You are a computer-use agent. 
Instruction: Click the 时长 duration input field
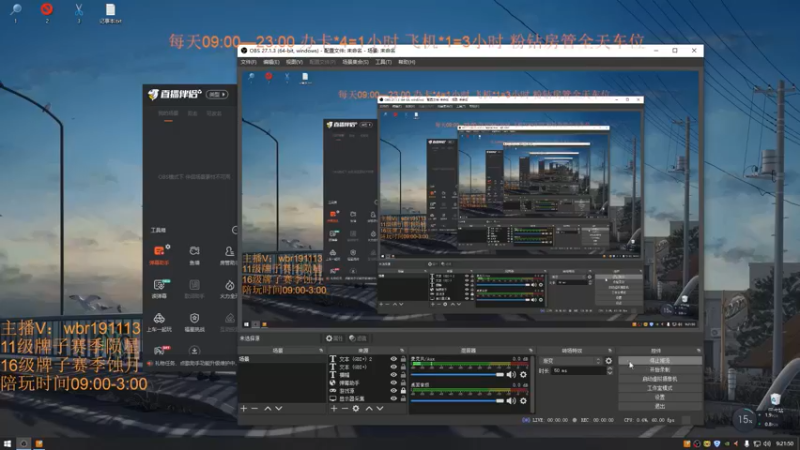click(x=579, y=371)
